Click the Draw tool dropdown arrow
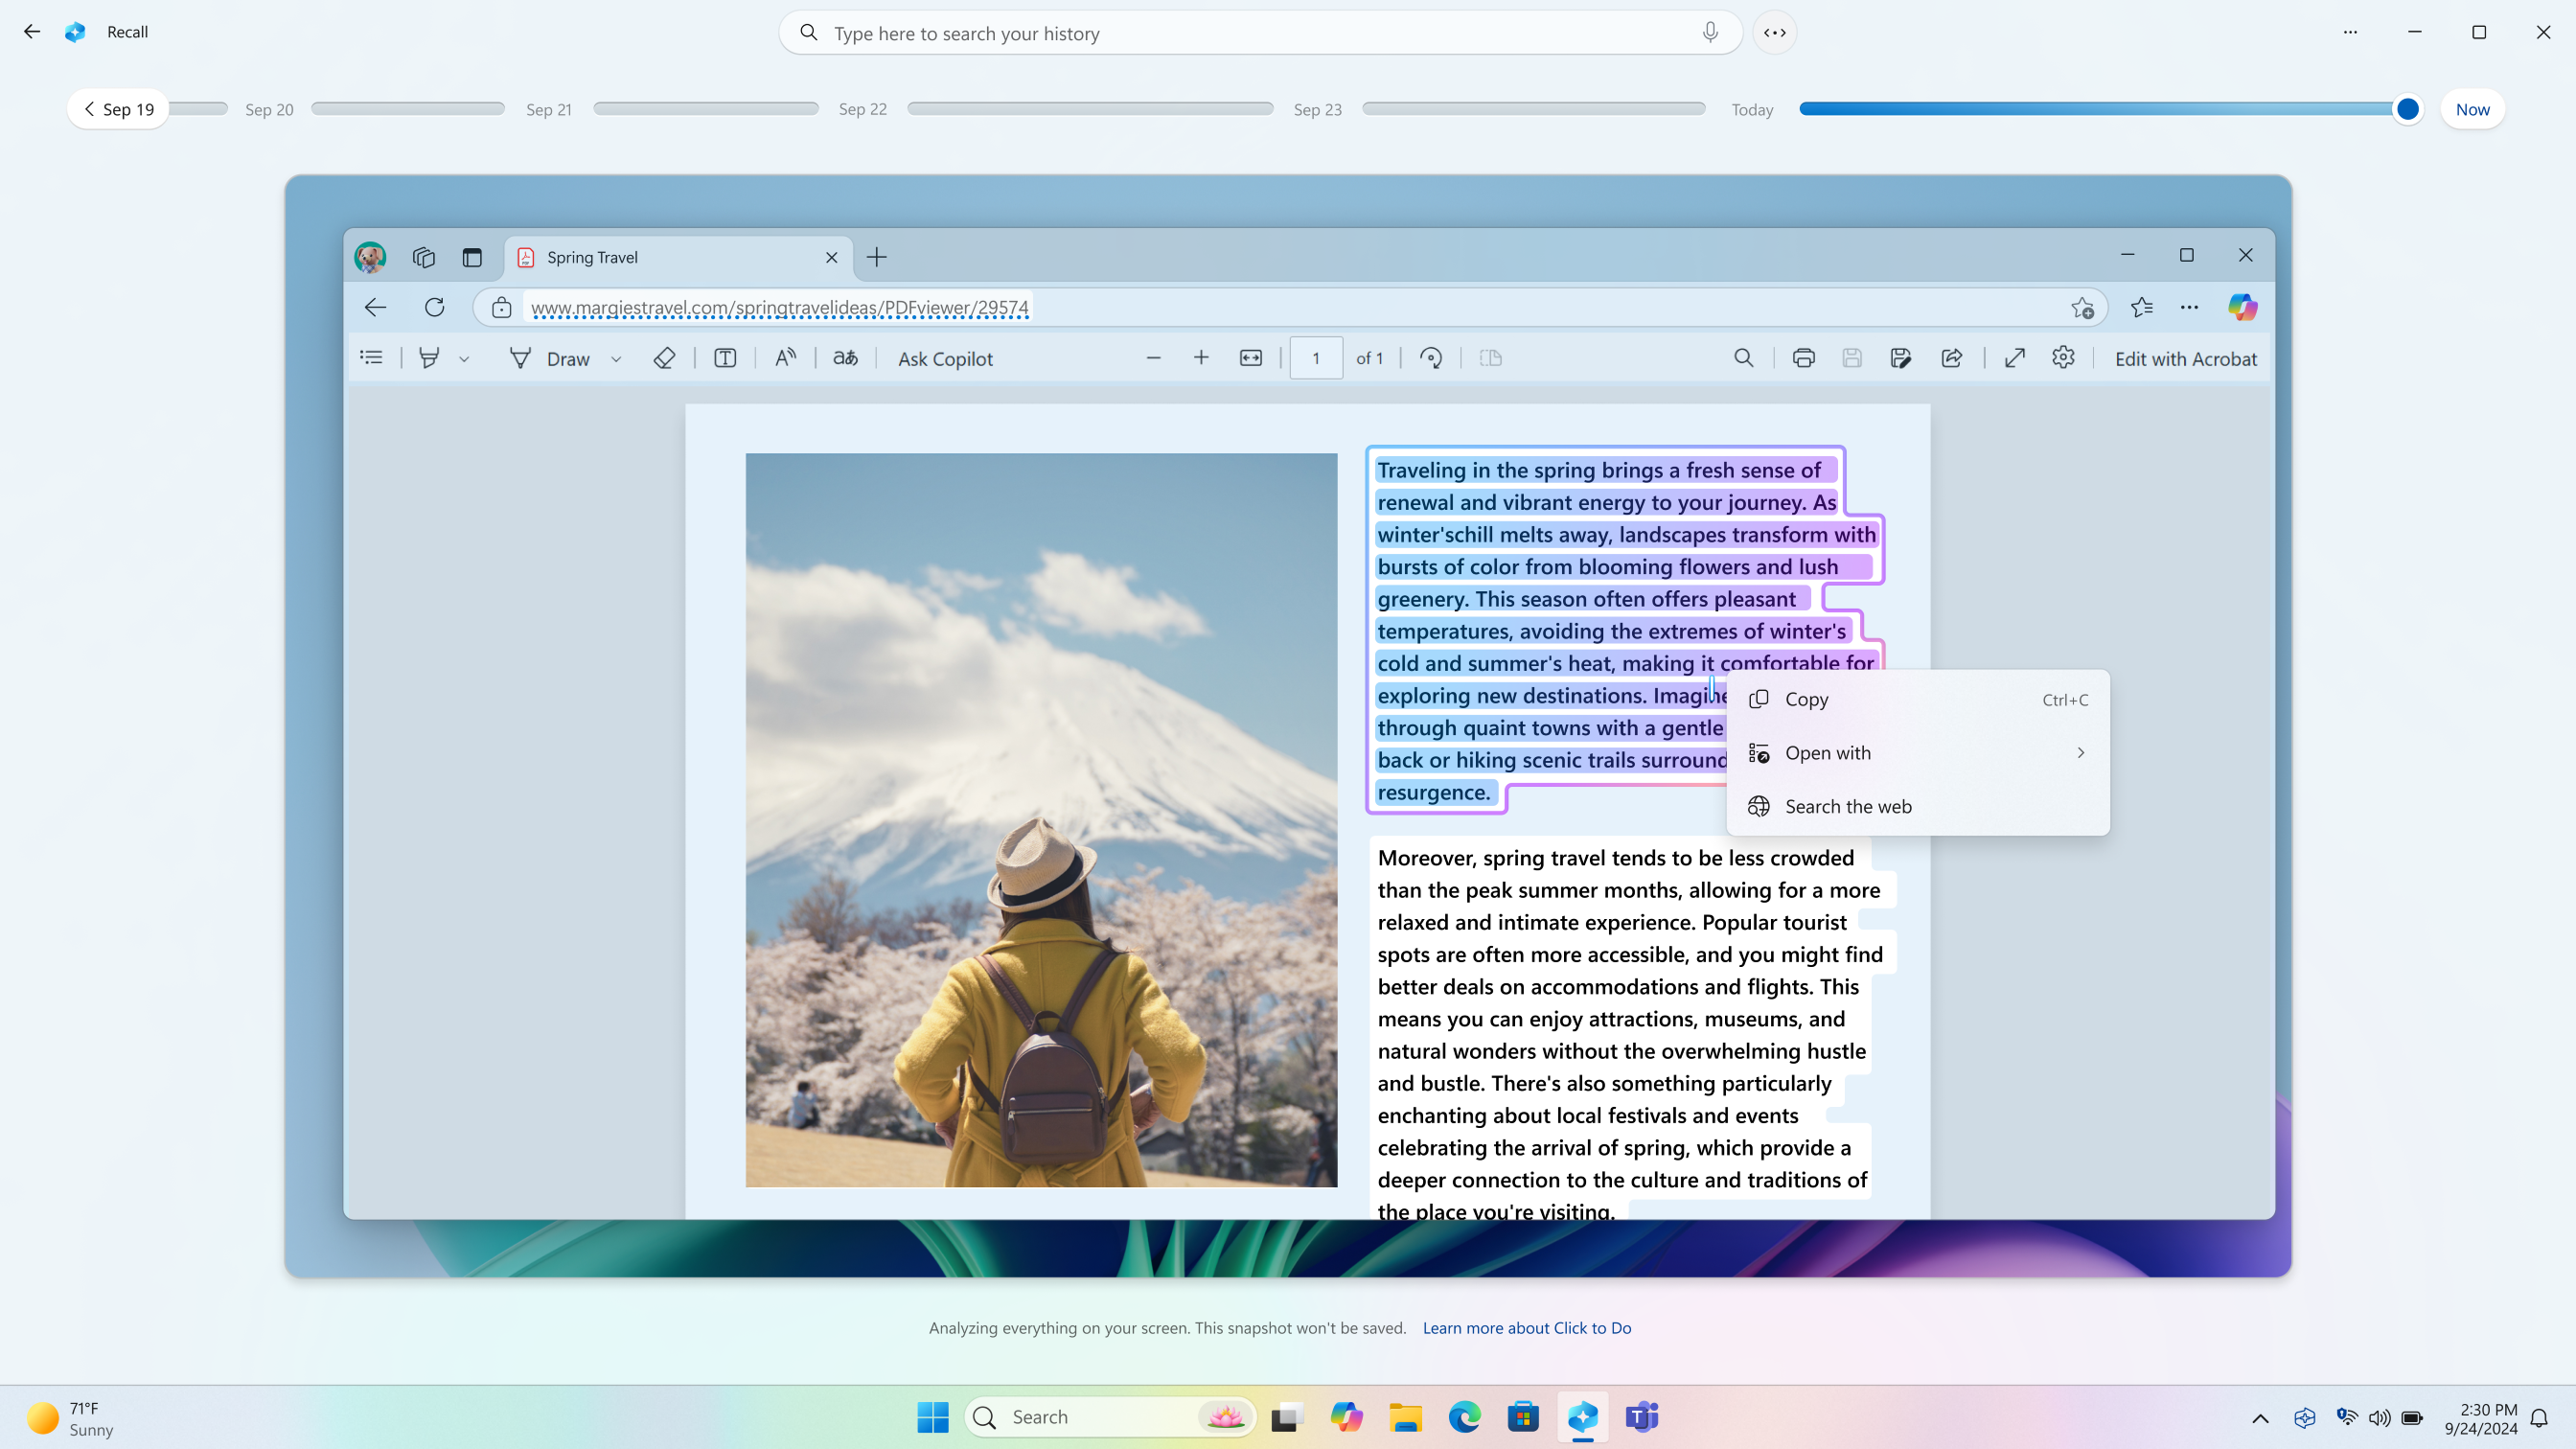Viewport: 2576px width, 1449px height. (615, 359)
